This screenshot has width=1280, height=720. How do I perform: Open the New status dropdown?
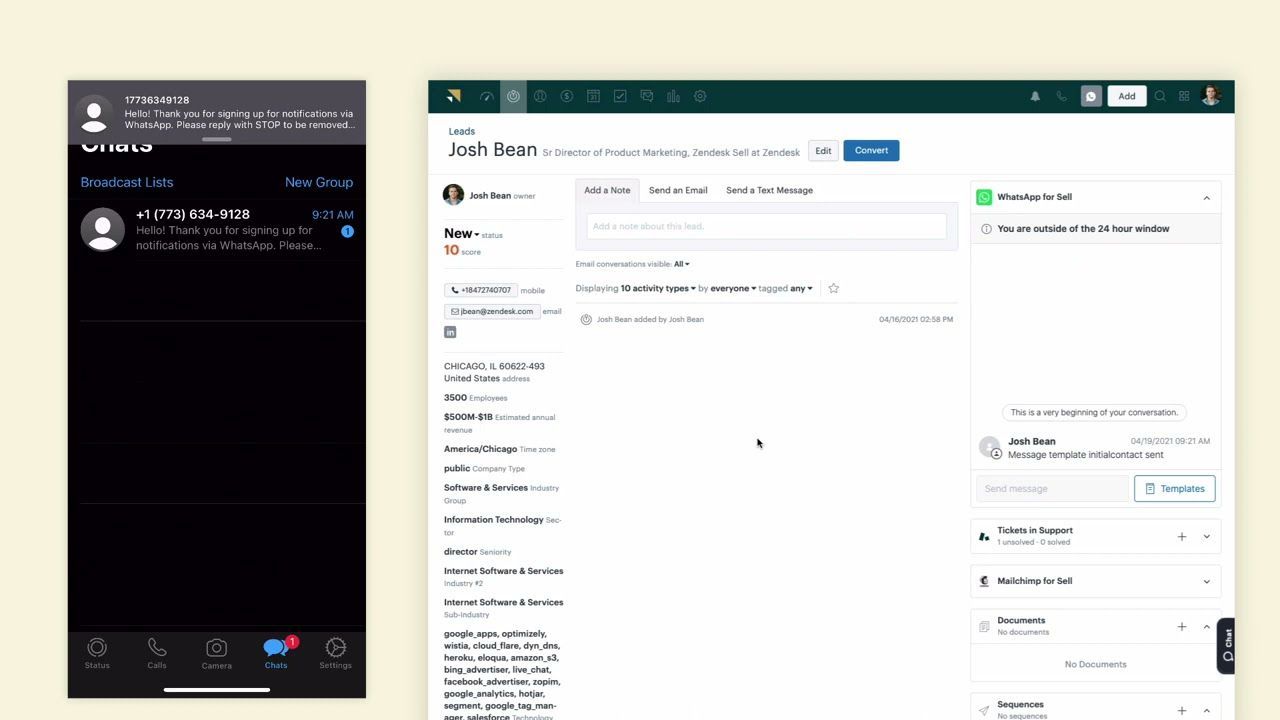click(461, 233)
